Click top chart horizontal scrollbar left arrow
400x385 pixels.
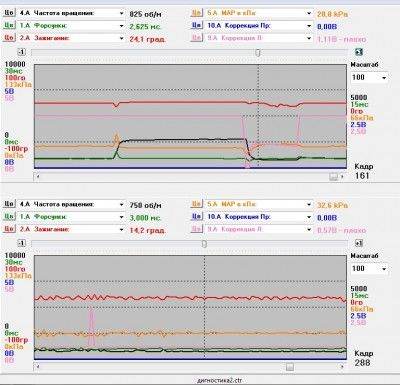[38, 176]
